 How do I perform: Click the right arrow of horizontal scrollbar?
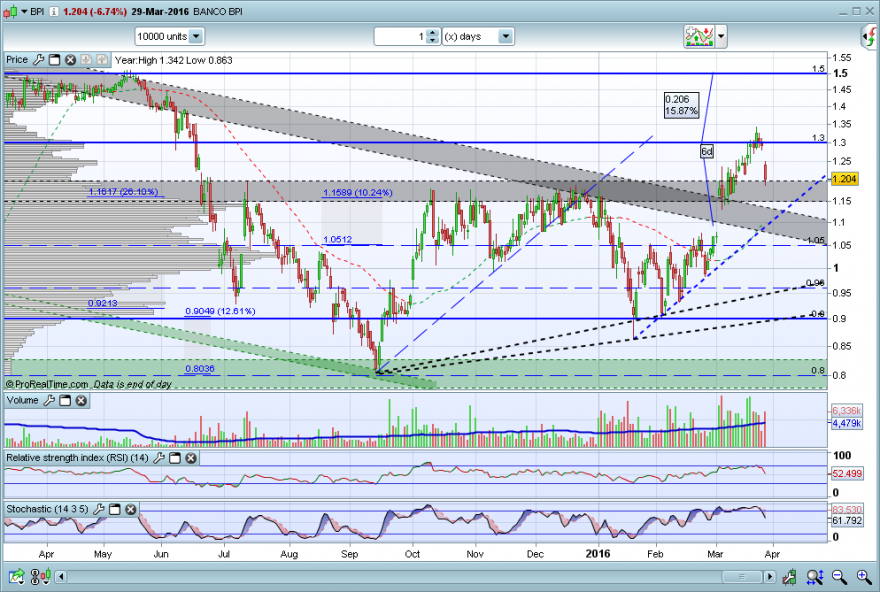pos(769,577)
